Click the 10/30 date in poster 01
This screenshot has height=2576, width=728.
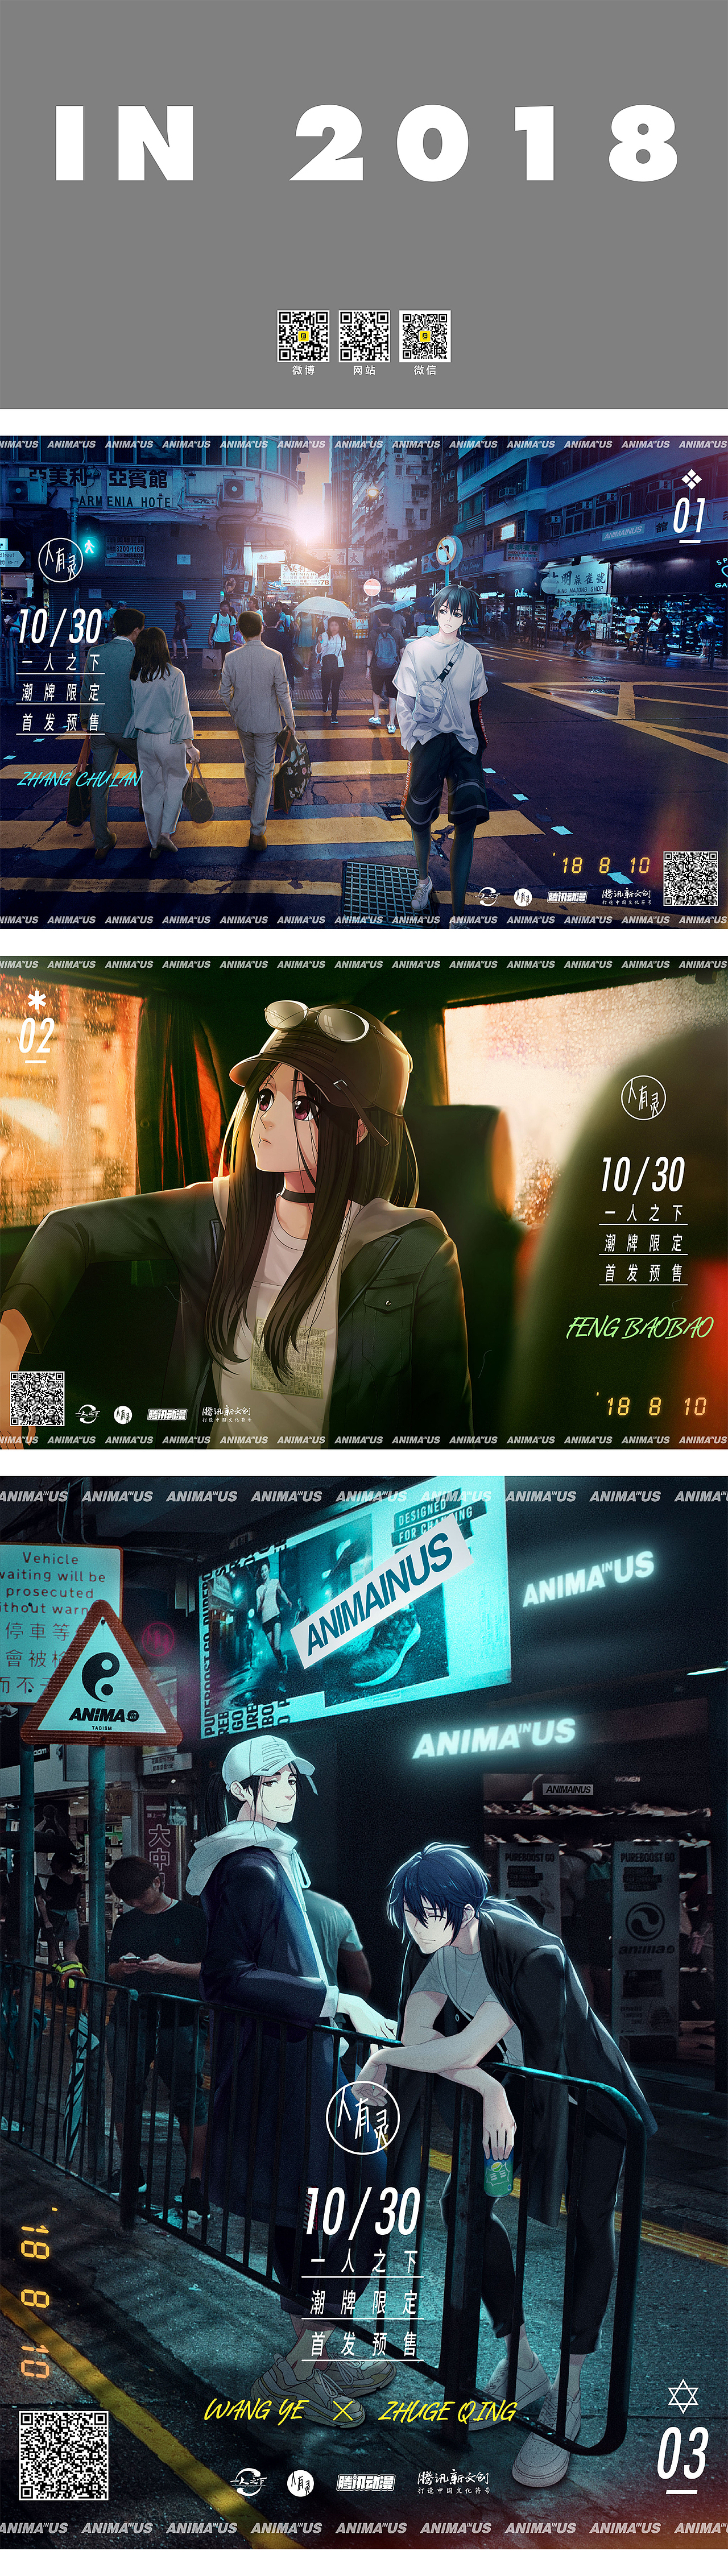(60, 627)
